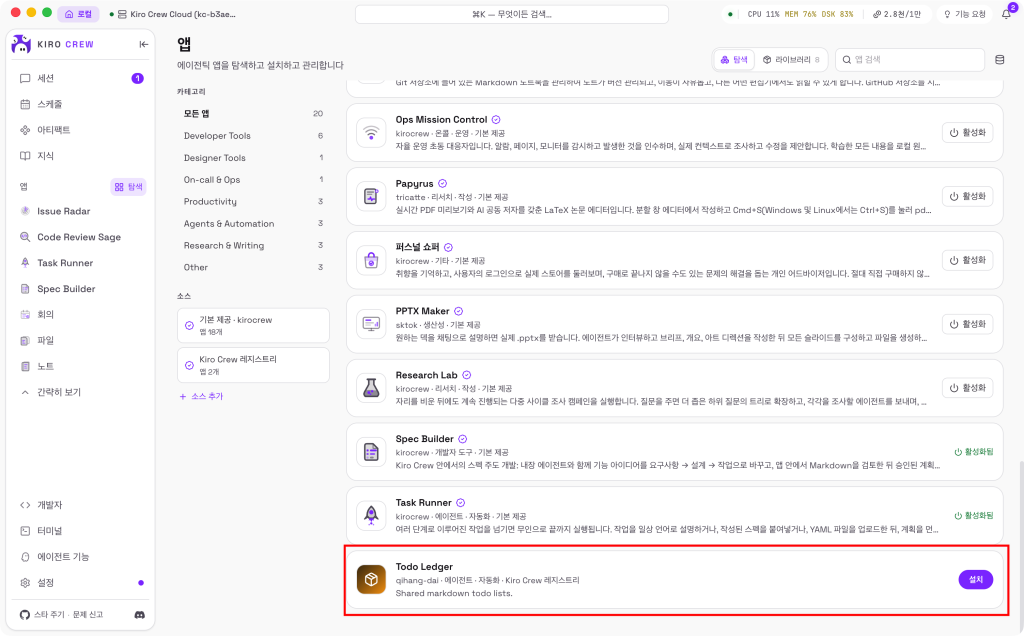
Task: Open the 세션 sidebar item
Action: click(80, 78)
